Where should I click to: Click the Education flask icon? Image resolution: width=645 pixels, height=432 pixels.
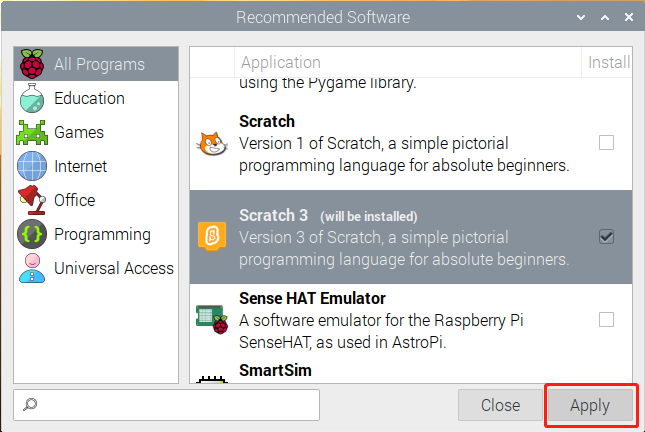pos(32,98)
